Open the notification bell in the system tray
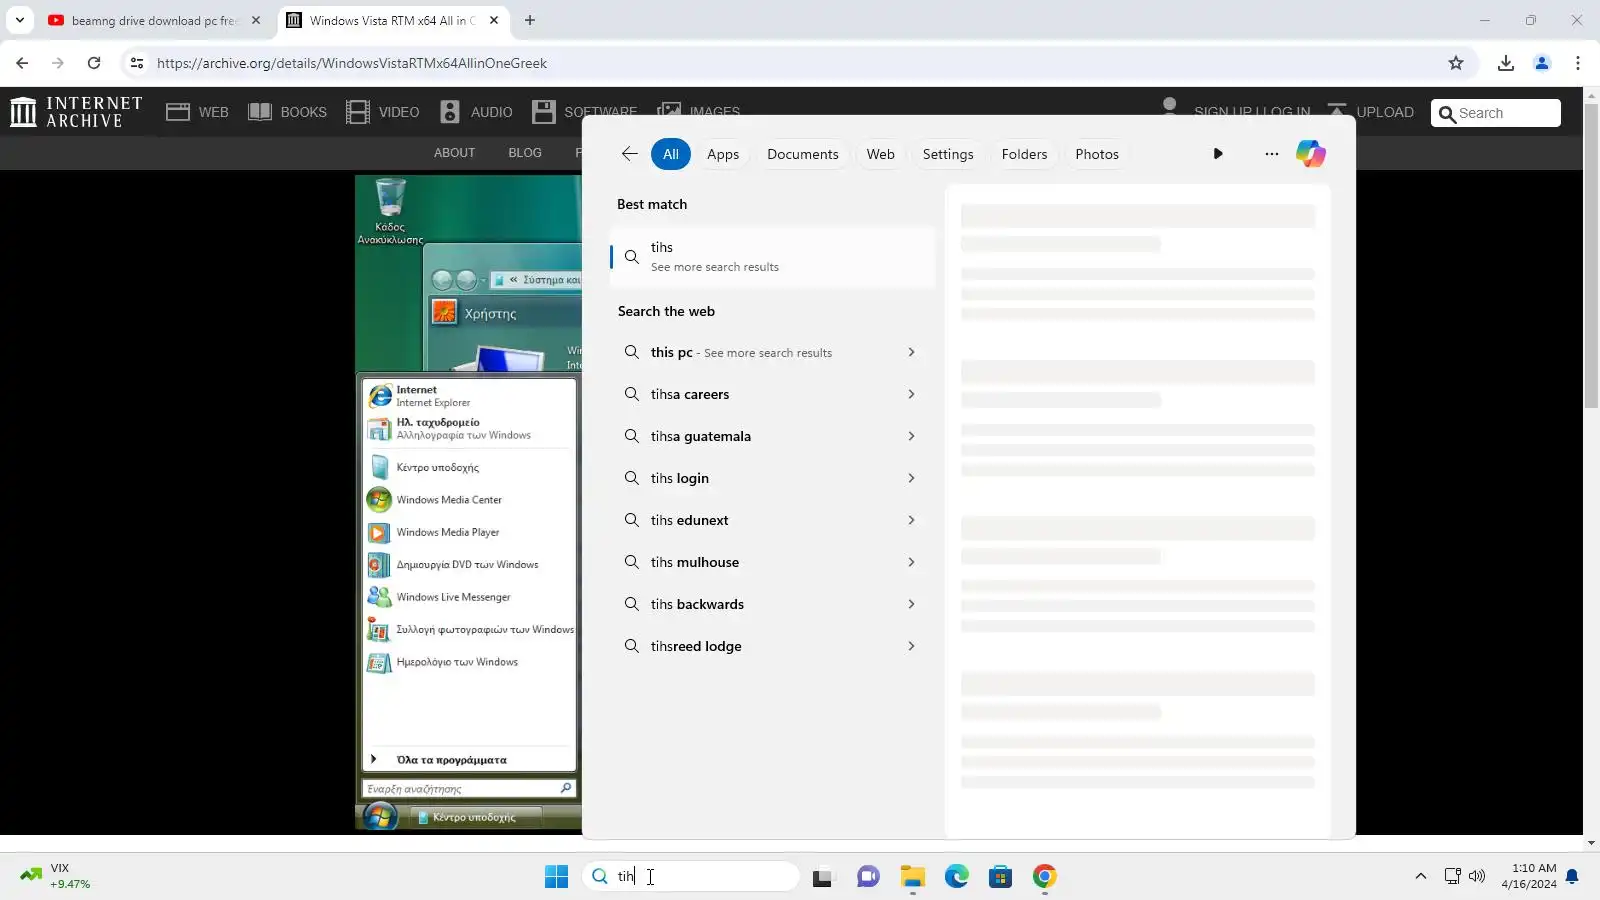The width and height of the screenshot is (1600, 900). coord(1572,877)
